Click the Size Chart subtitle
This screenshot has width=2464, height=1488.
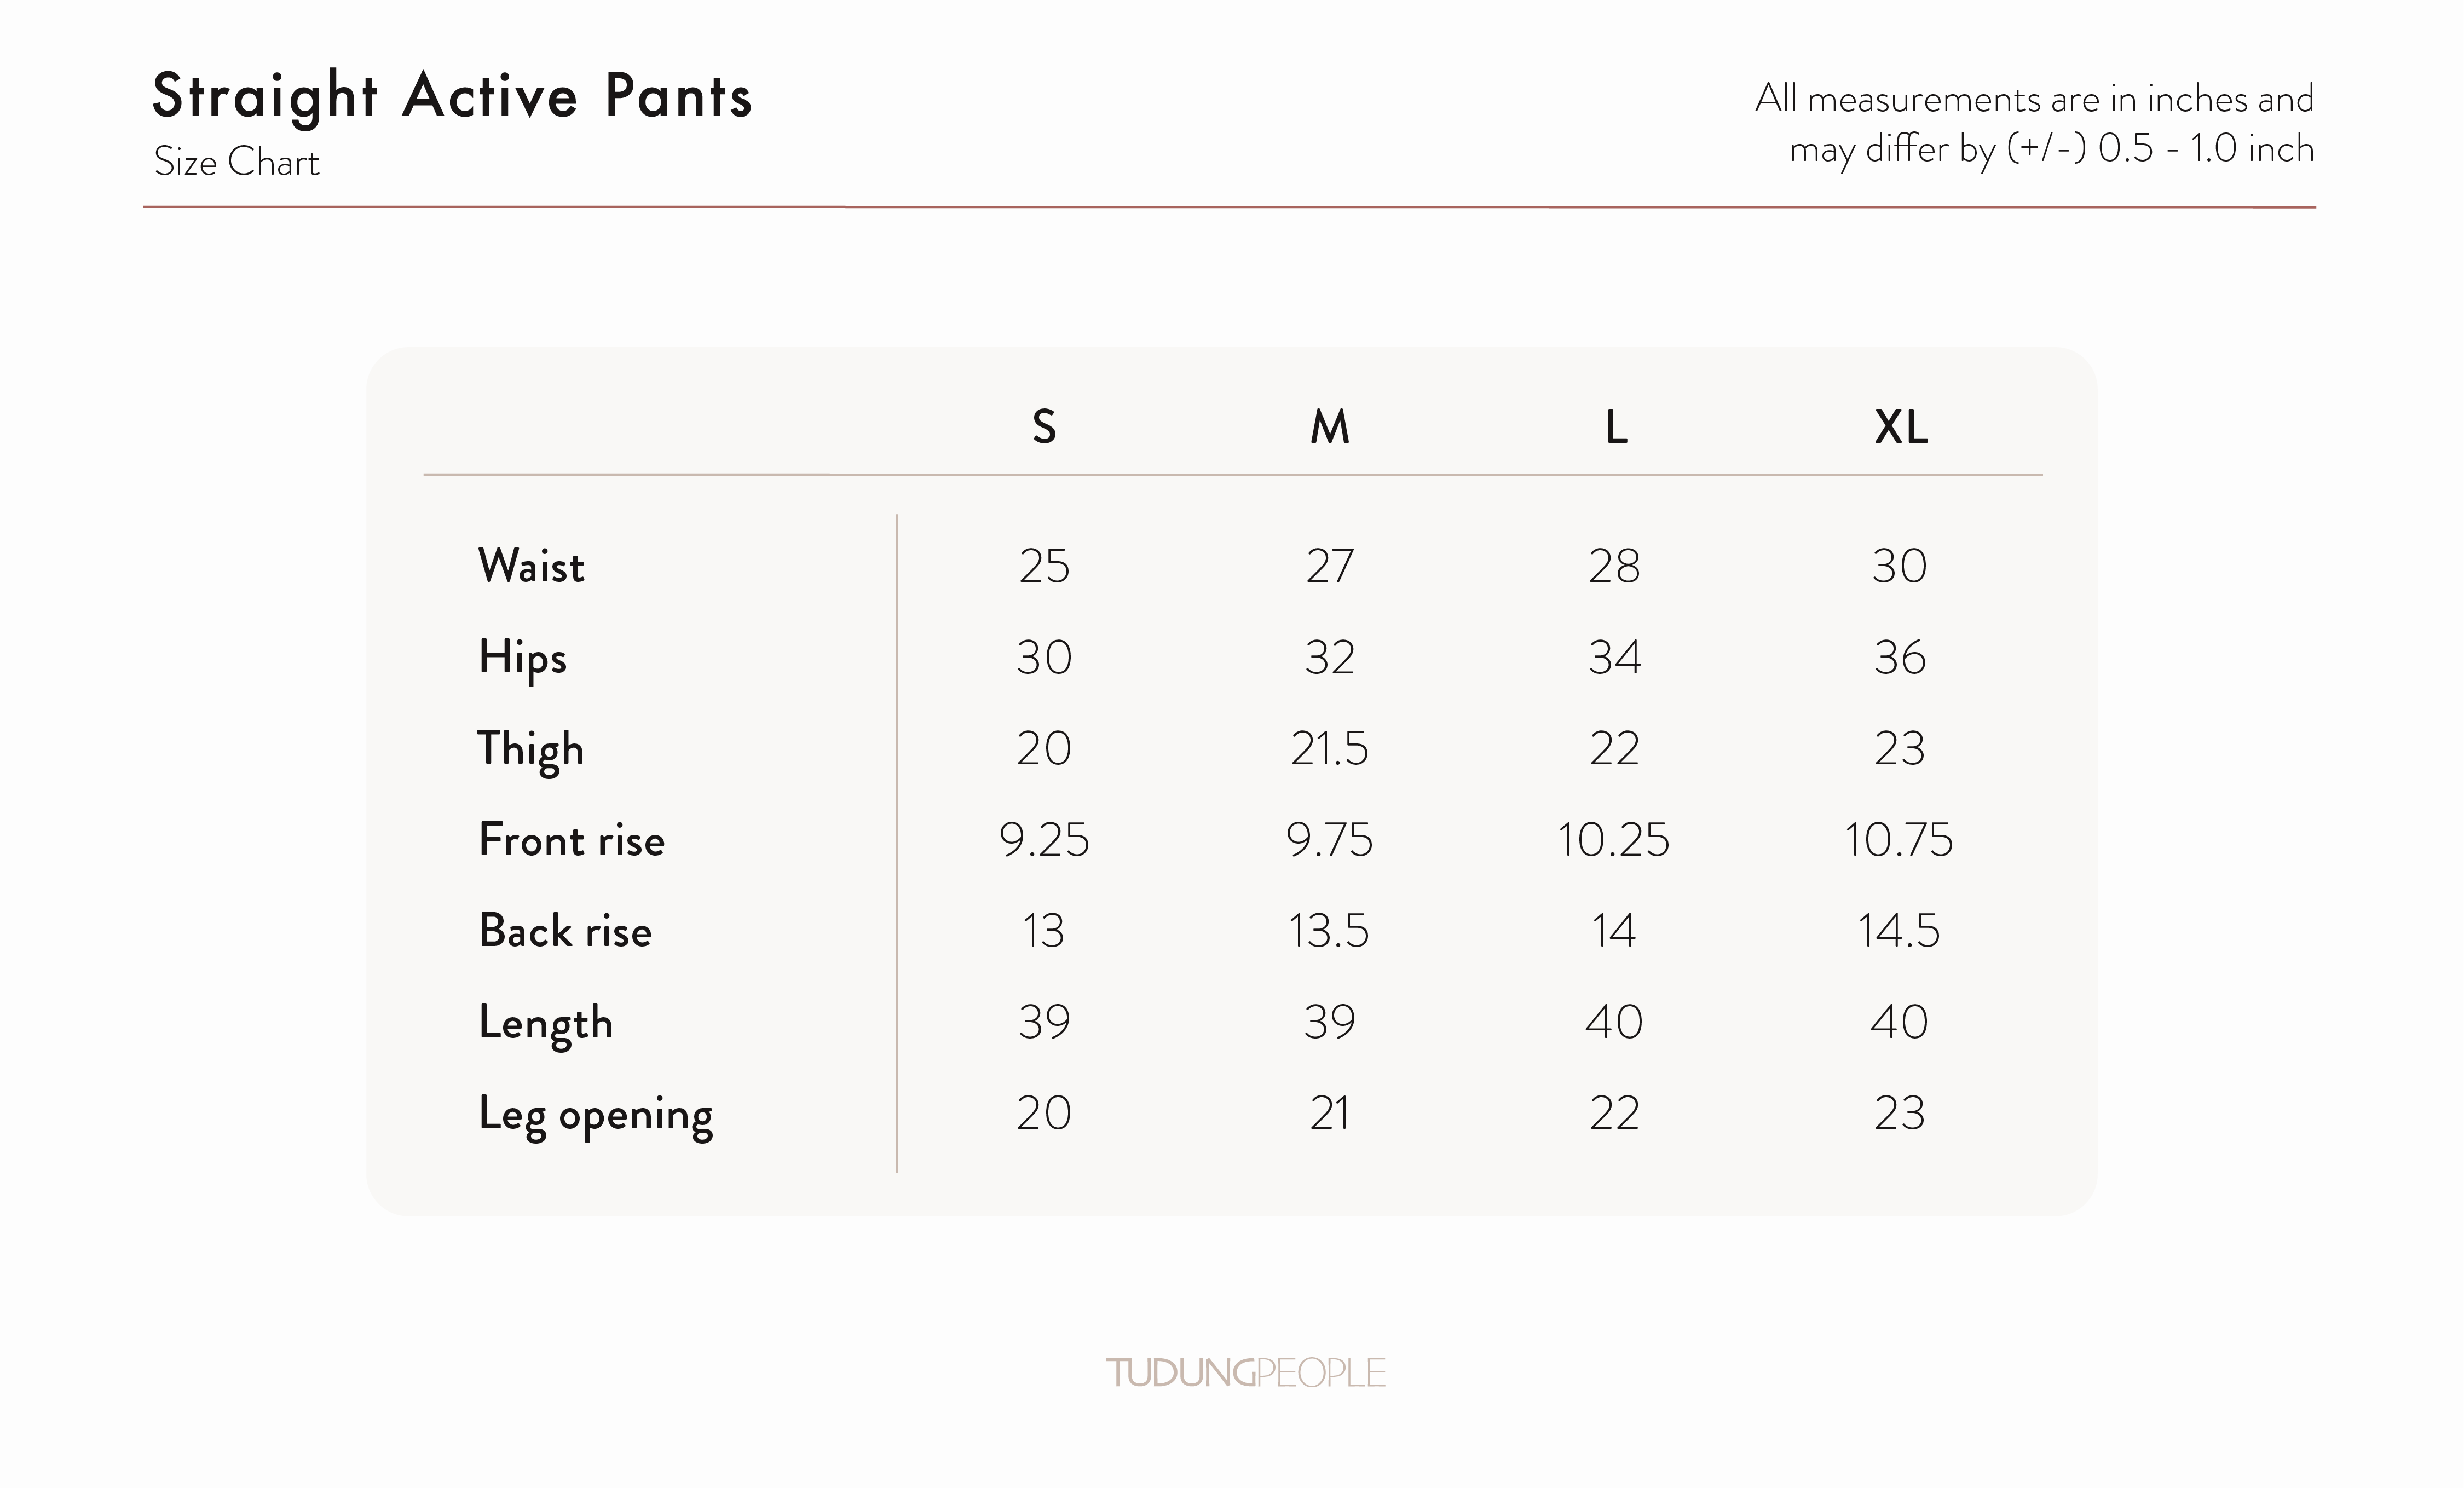(x=236, y=162)
